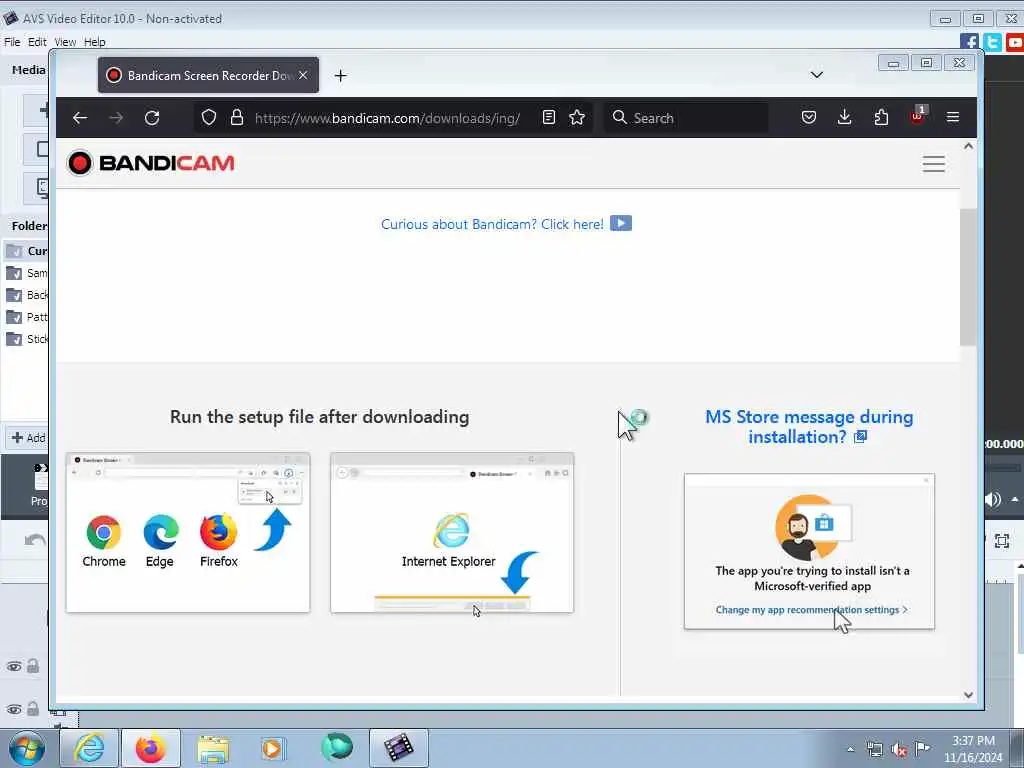The width and height of the screenshot is (1024, 768).
Task: Click the bandicam.com URL address bar
Action: coord(387,118)
